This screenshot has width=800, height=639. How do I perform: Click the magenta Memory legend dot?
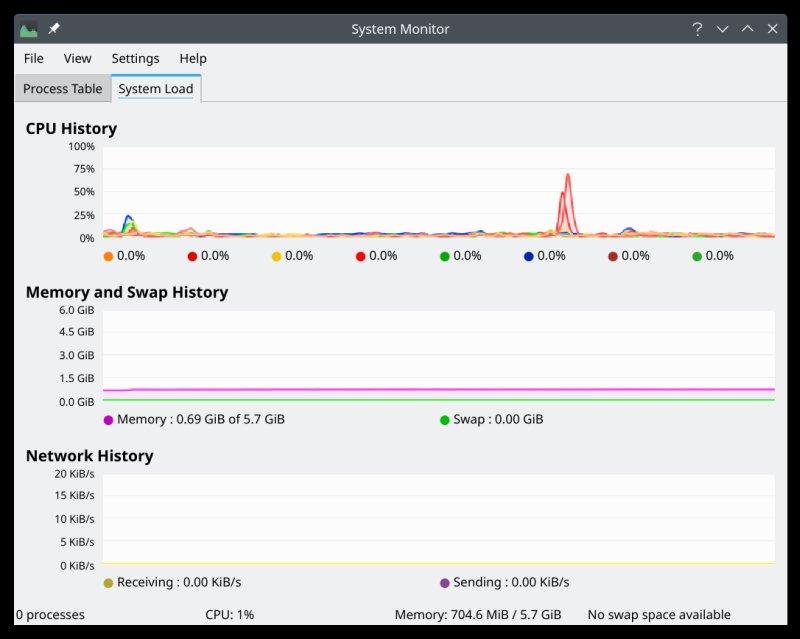[108, 420]
